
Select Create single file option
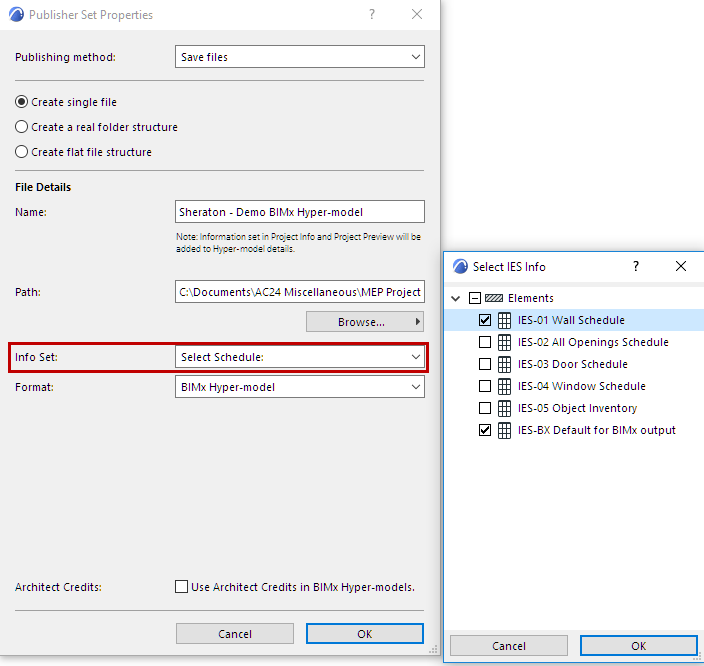coord(22,102)
